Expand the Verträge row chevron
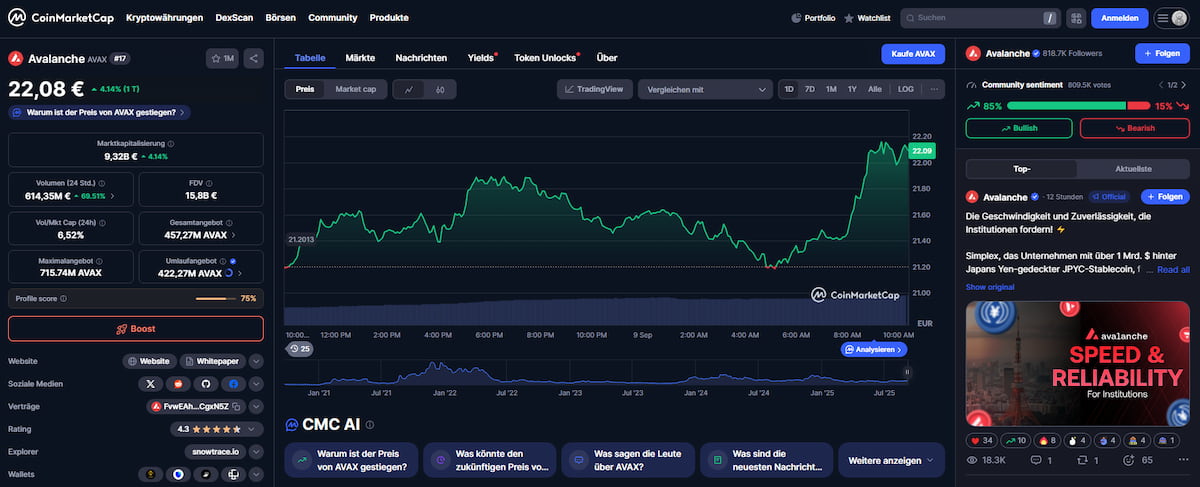The image size is (1200, 487). (257, 406)
